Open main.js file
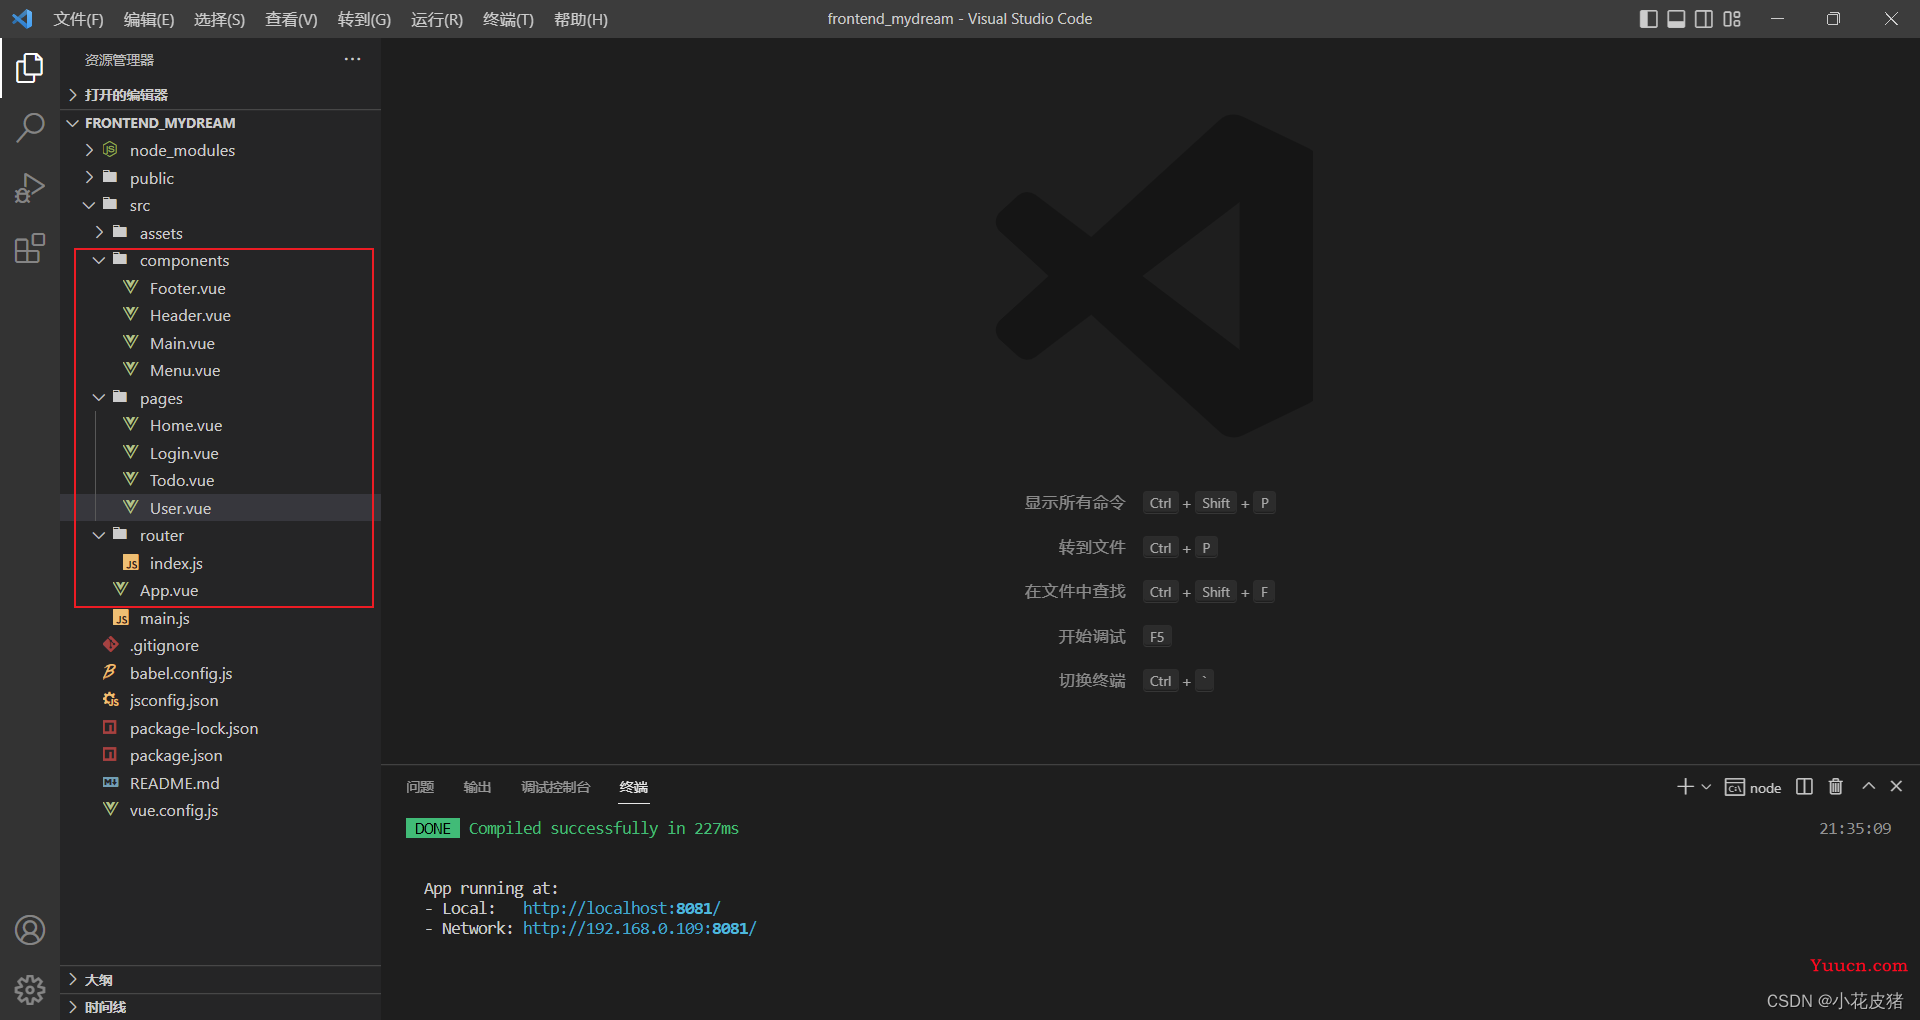1920x1020 pixels. (221, 618)
